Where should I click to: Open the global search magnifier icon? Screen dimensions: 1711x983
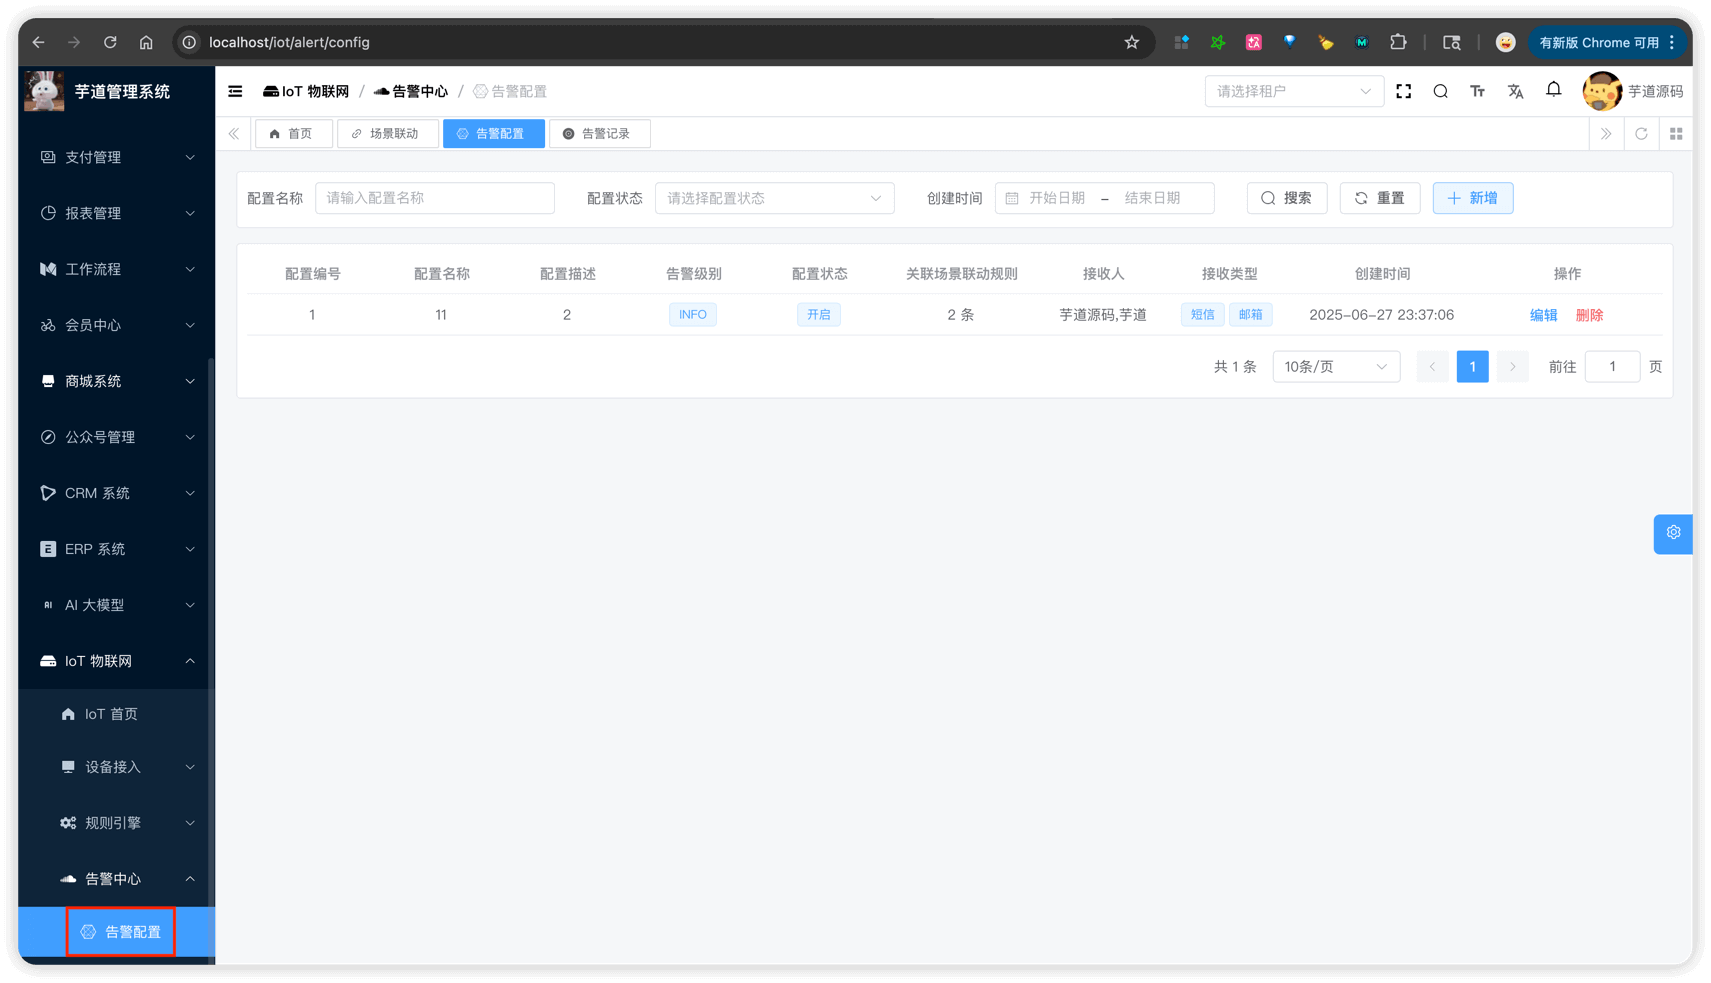(1440, 91)
